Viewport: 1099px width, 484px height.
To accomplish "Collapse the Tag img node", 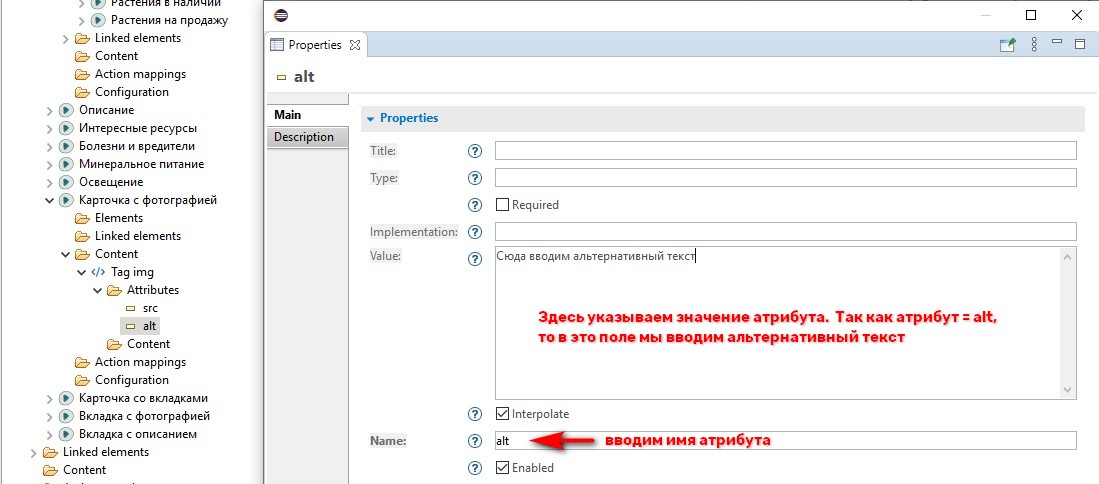I will click(x=82, y=272).
